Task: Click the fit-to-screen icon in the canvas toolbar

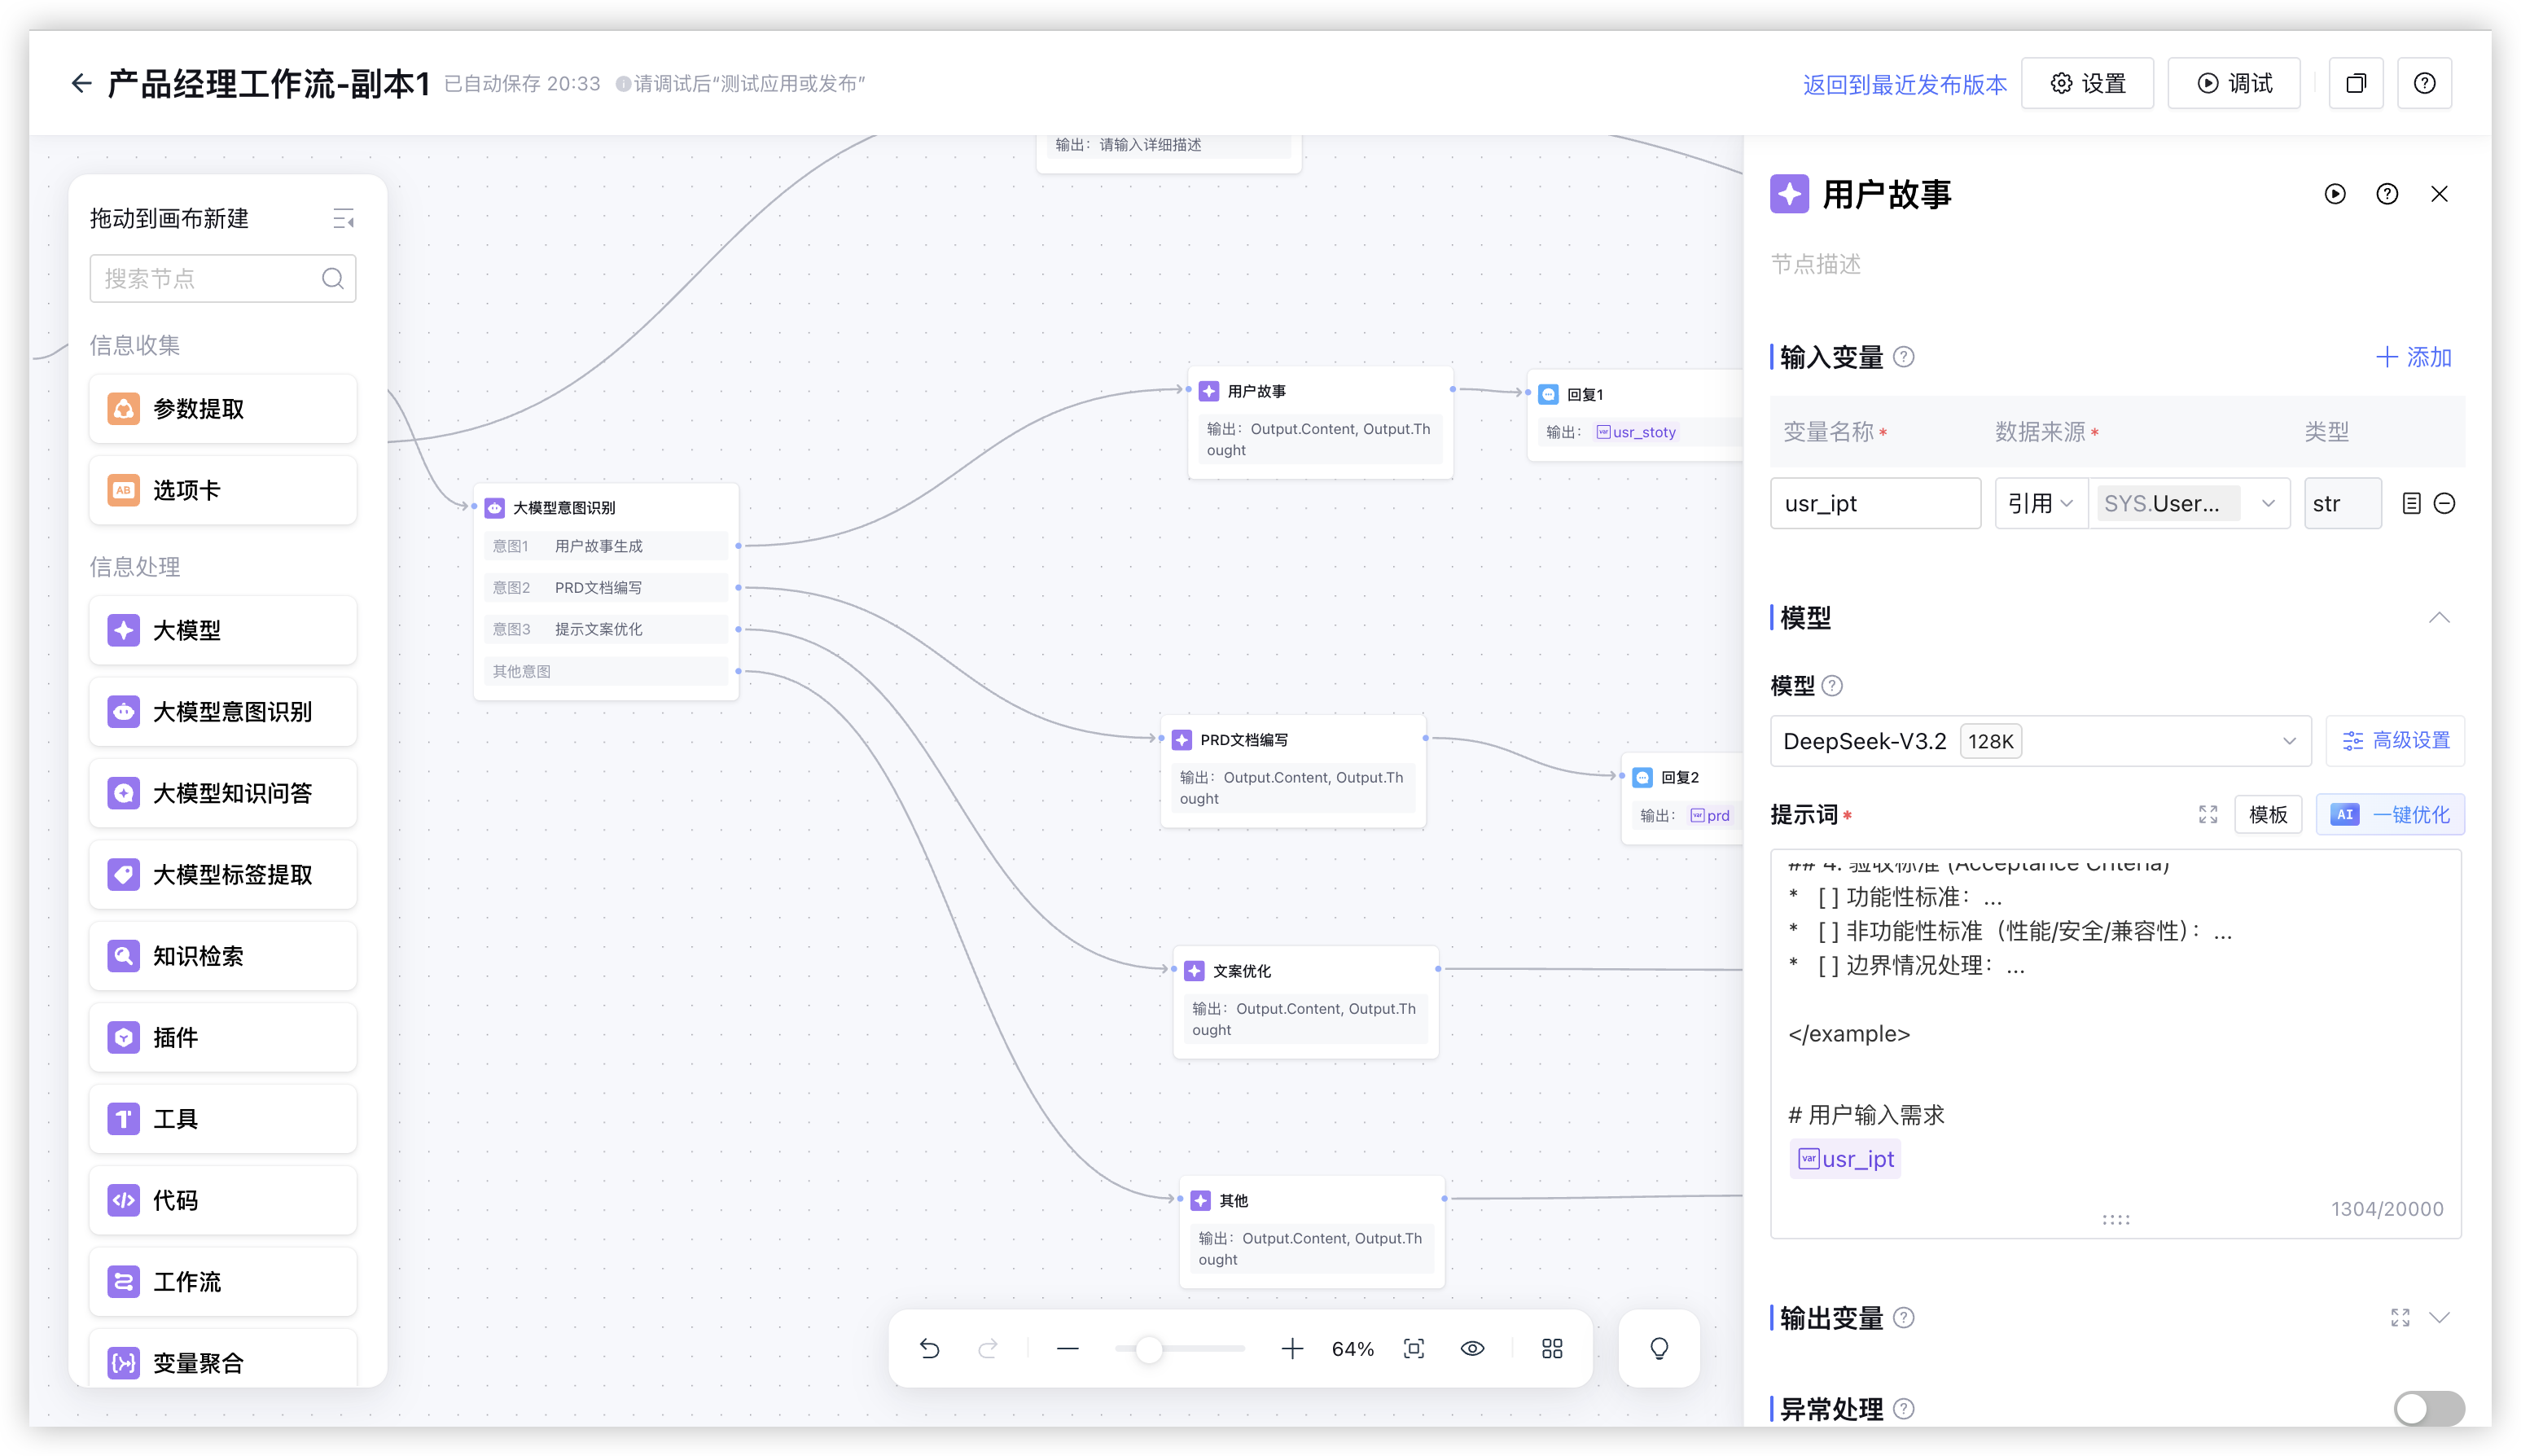Action: 1413,1349
